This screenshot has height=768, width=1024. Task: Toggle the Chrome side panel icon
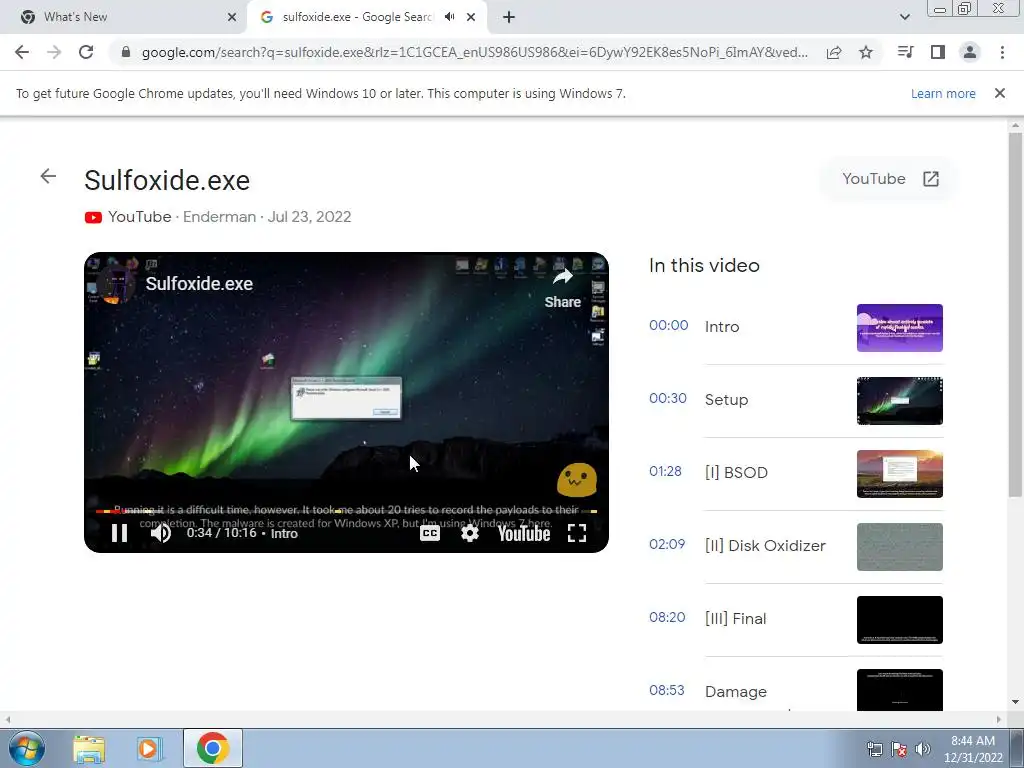click(x=938, y=52)
